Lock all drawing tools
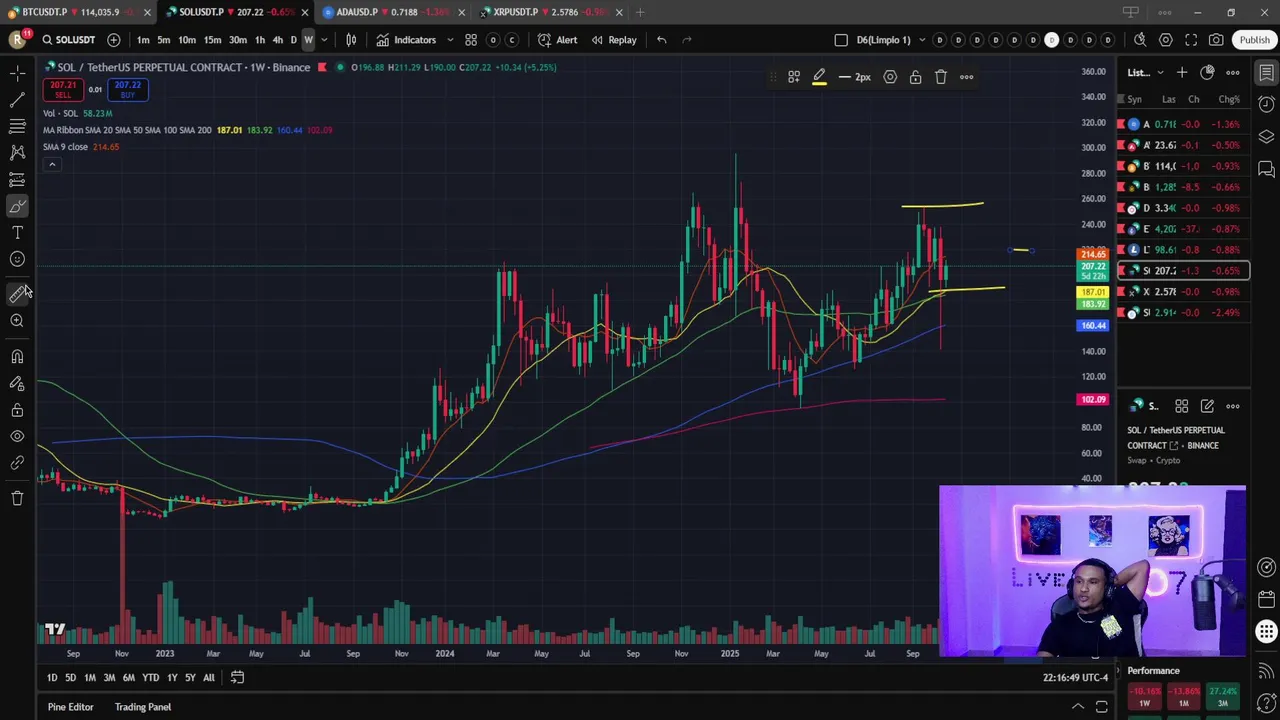1280x720 pixels. [17, 410]
